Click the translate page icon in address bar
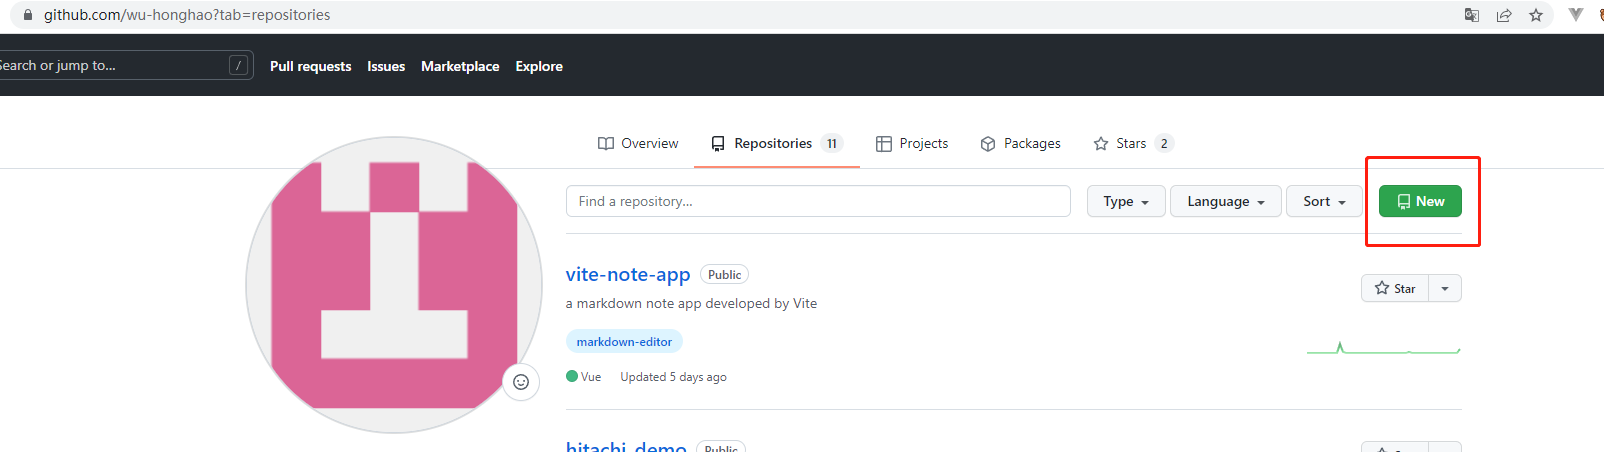The height and width of the screenshot is (452, 1604). coord(1472,15)
